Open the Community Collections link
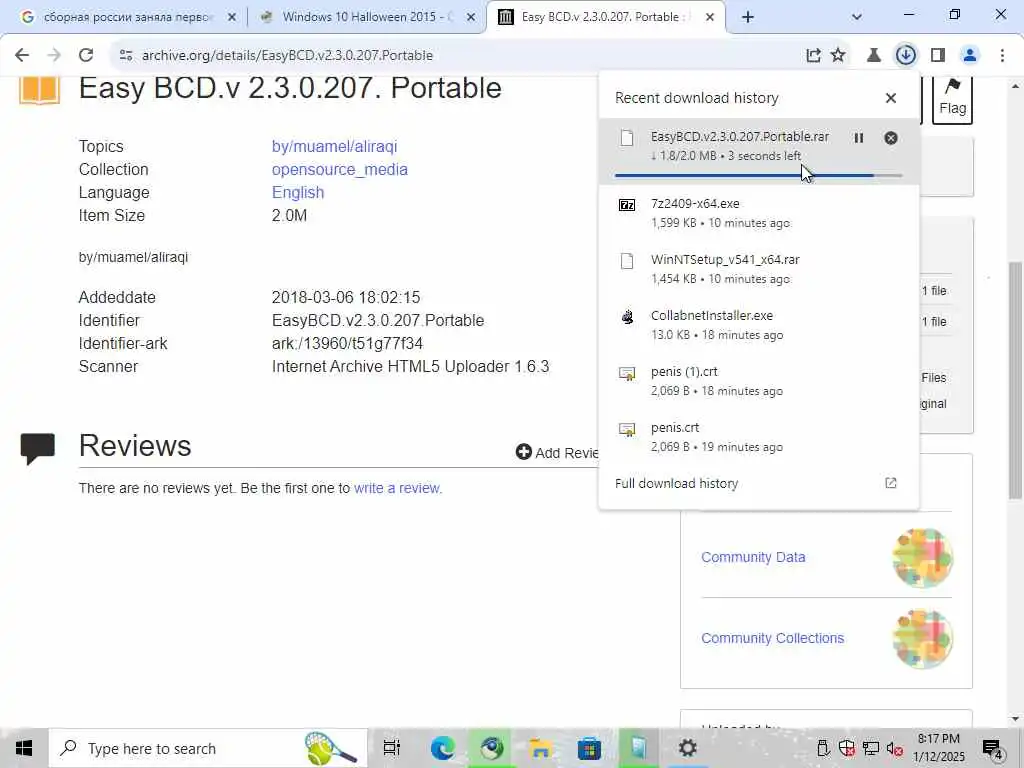The width and height of the screenshot is (1024, 768). click(773, 638)
